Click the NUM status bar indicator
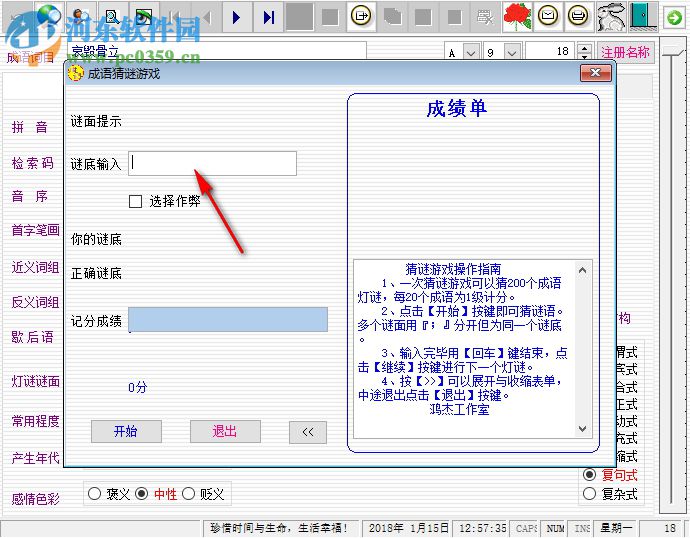 554,528
